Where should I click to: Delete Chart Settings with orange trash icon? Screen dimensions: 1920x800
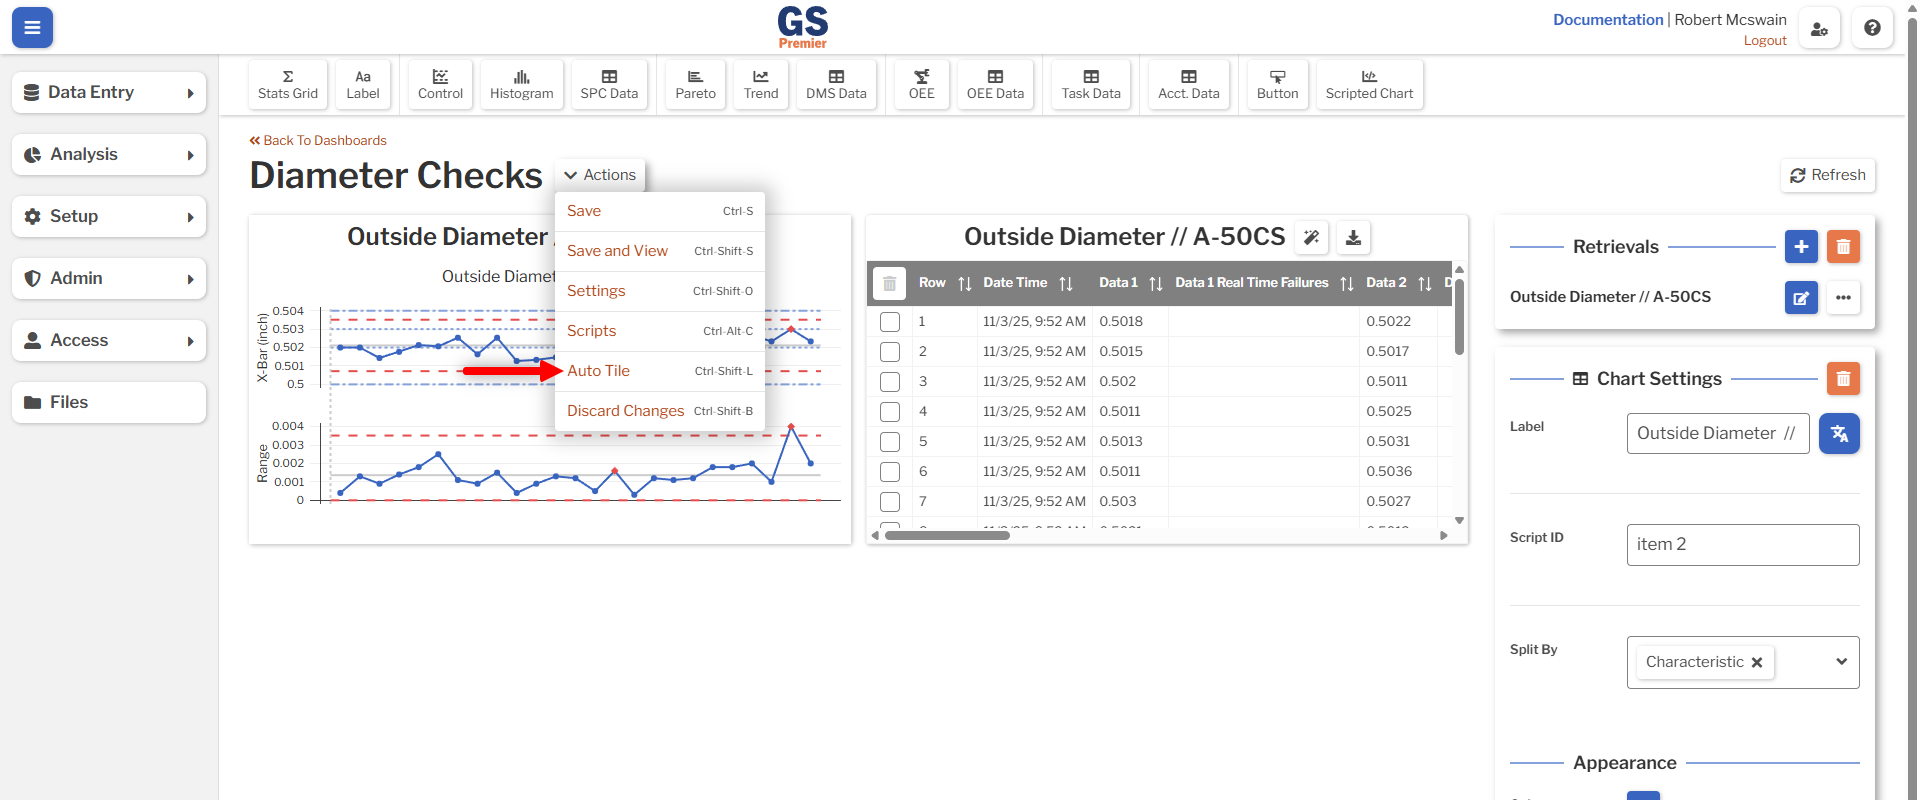1843,379
